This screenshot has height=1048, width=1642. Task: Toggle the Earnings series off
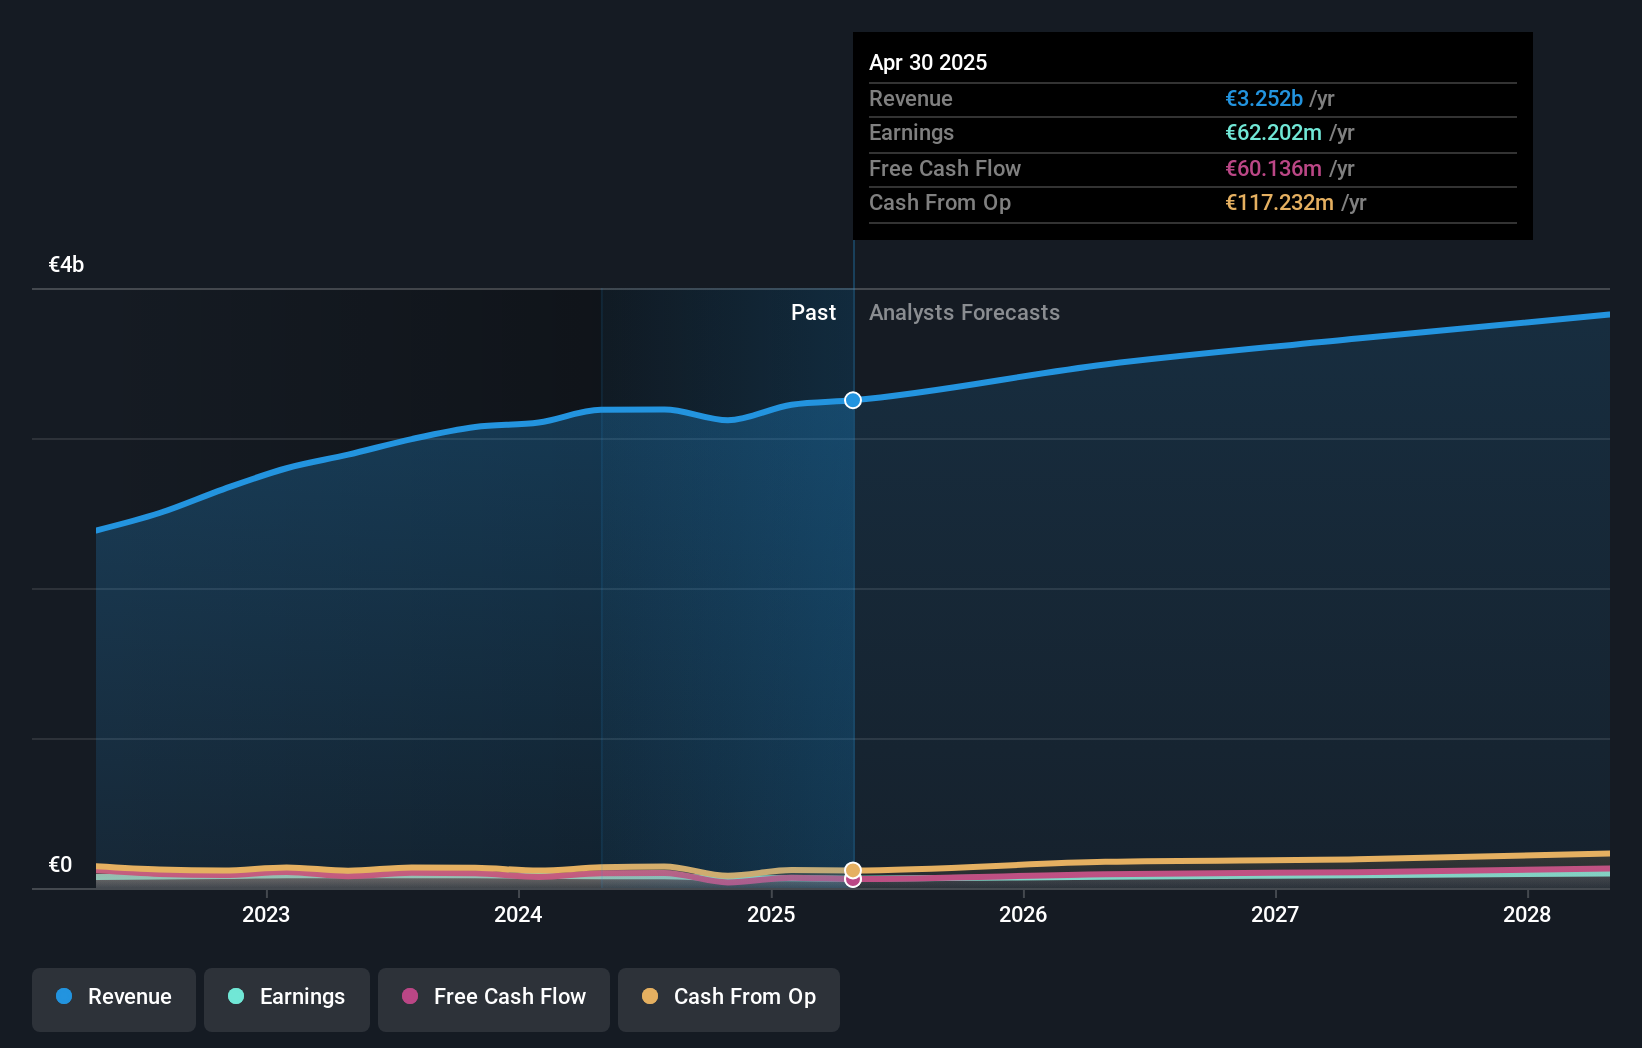287,997
